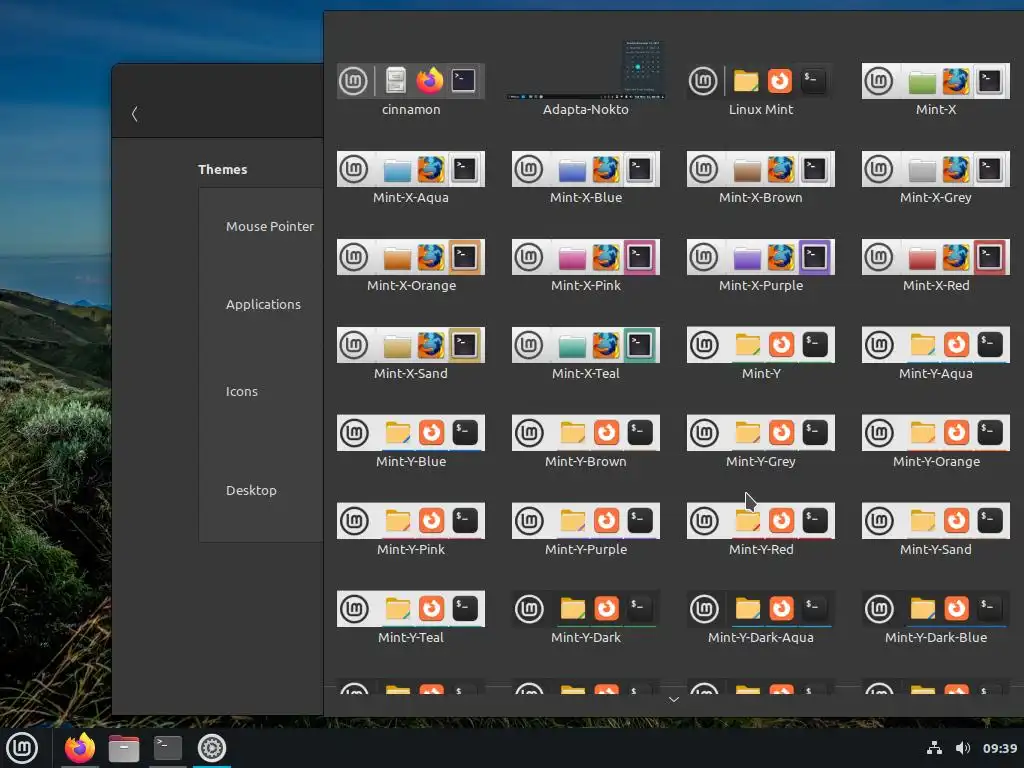This screenshot has height=768, width=1024.
Task: Open the network tray icon
Action: (935, 748)
